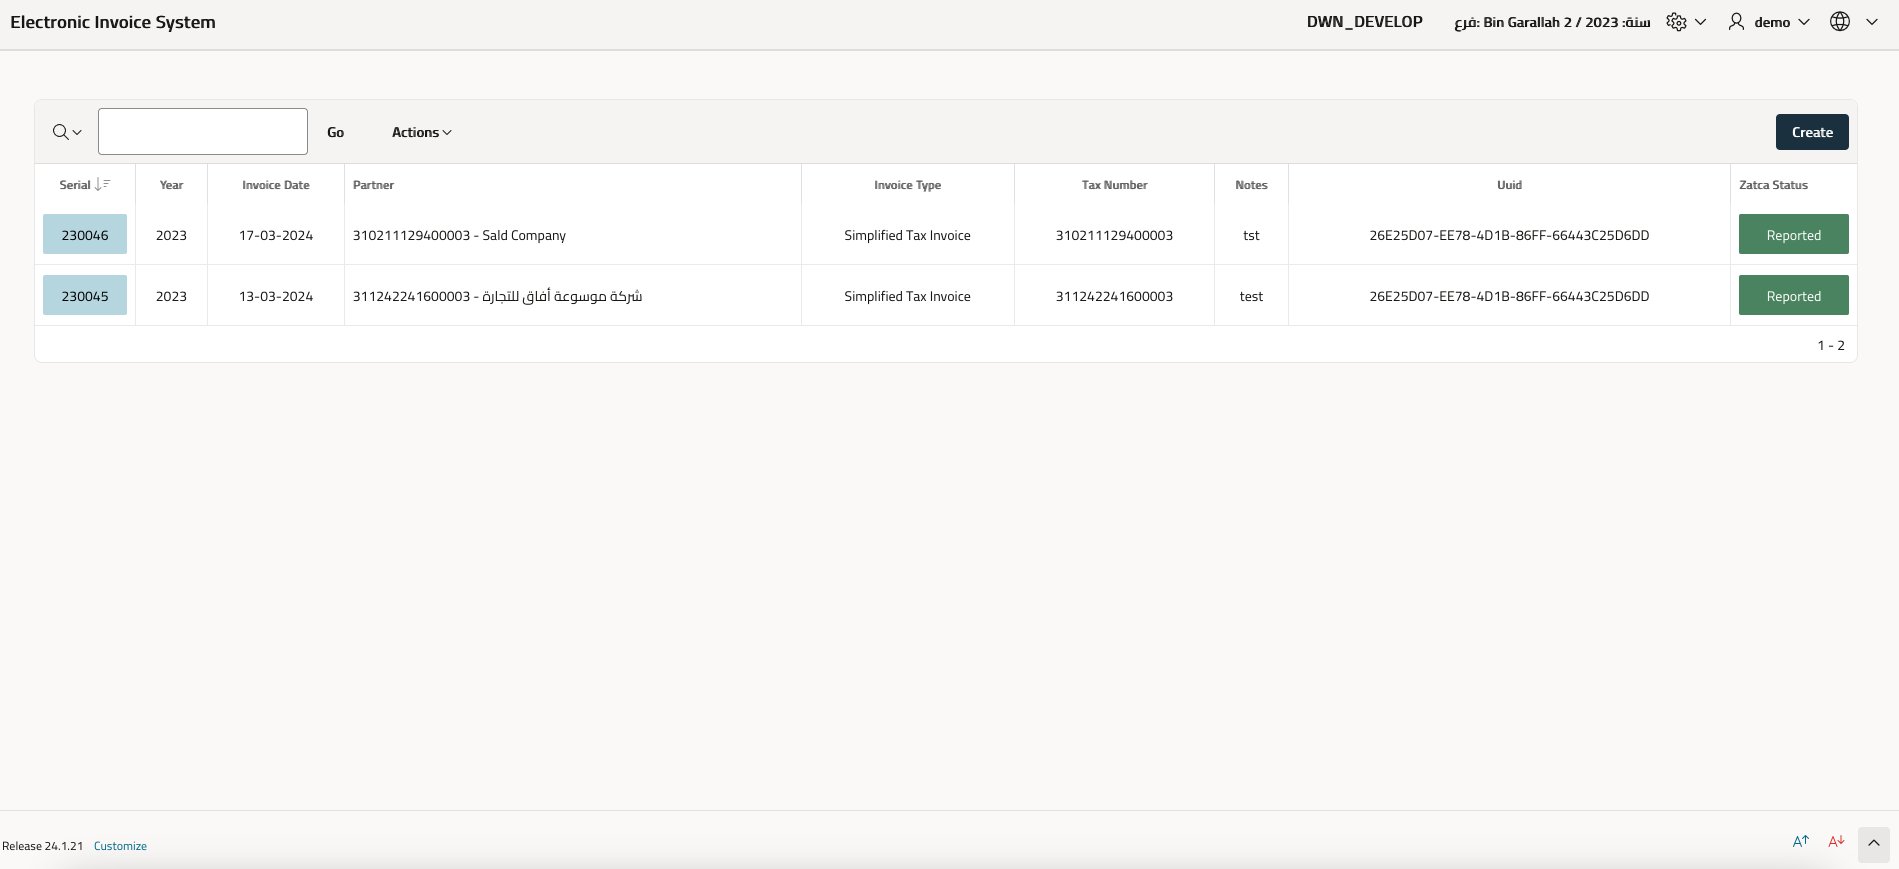Click the settings gear icon in header
1899x869 pixels.
click(x=1676, y=22)
